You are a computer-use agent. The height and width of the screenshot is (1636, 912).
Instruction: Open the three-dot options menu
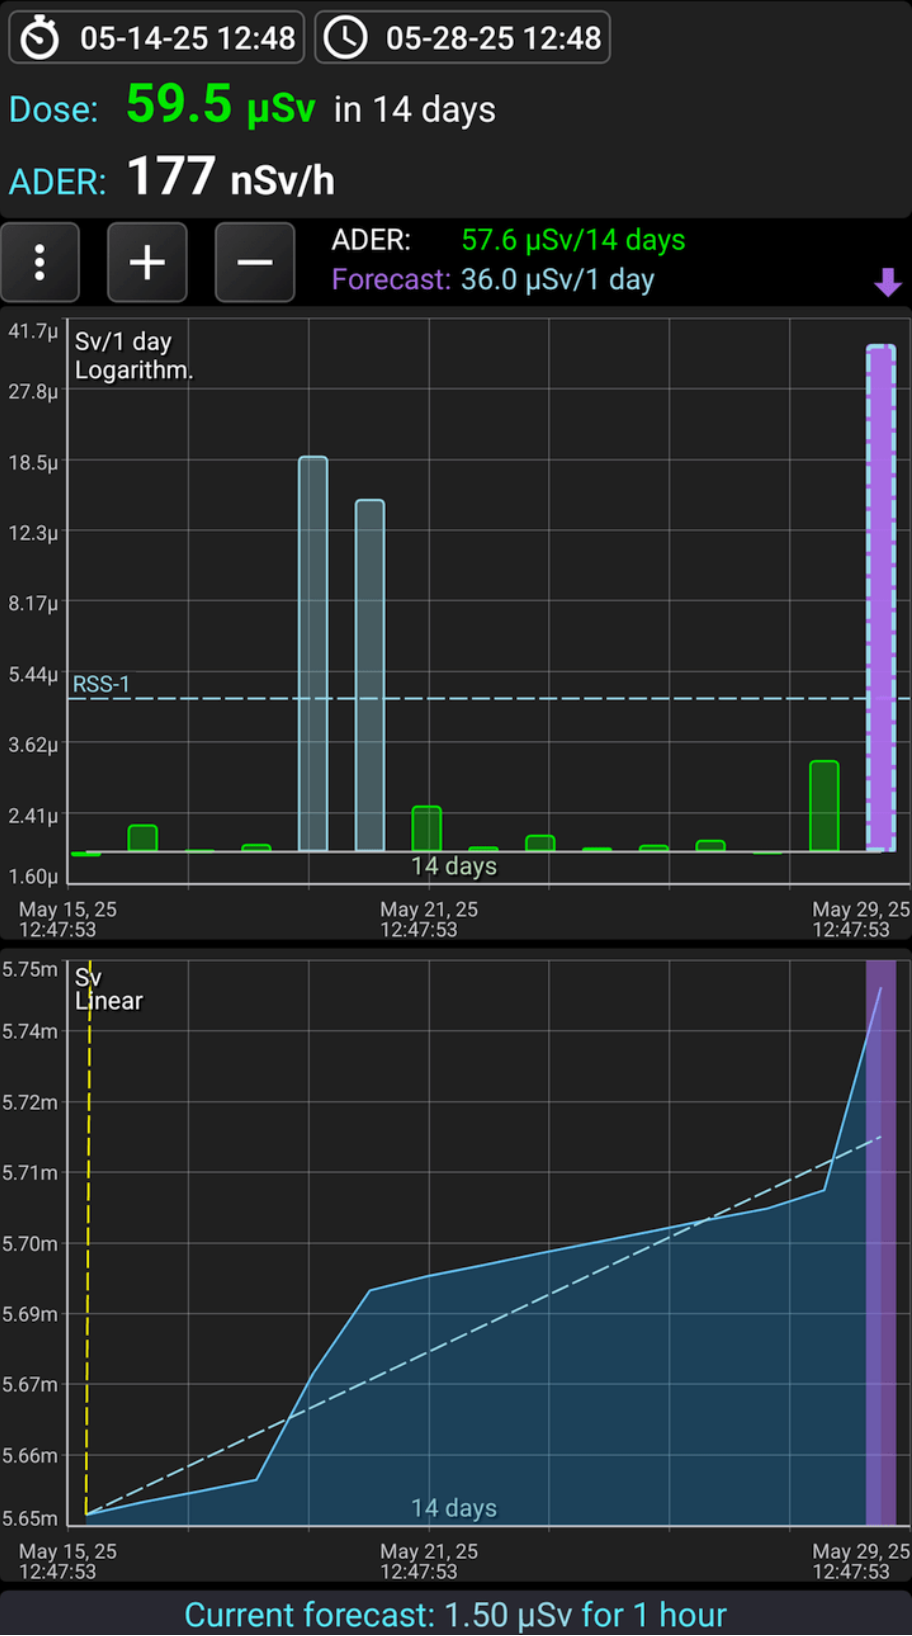point(40,262)
